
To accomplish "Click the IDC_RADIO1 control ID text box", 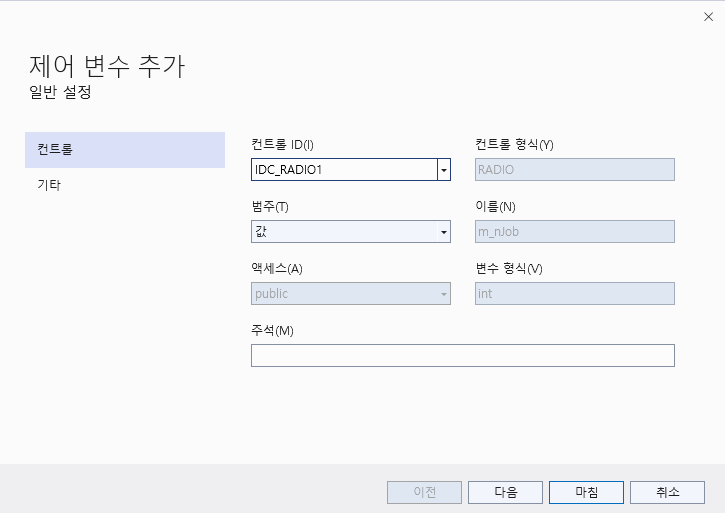I will tap(343, 170).
